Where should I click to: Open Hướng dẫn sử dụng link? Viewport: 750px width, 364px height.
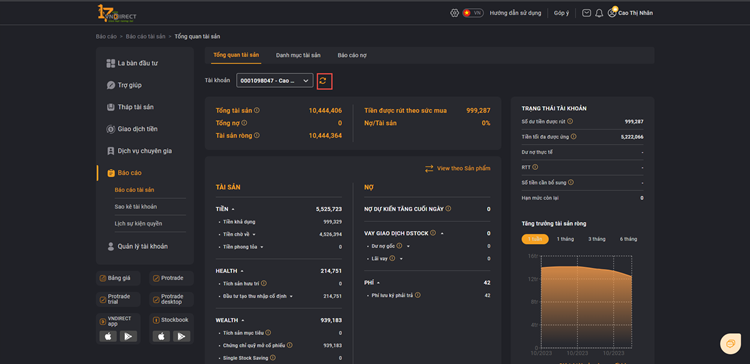tap(515, 13)
